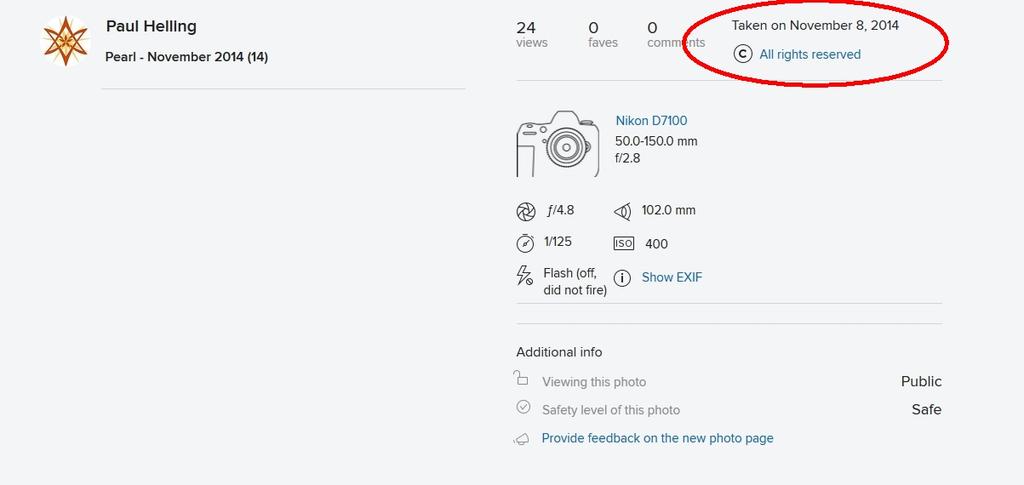Click the ISO icon beside 400
This screenshot has width=1024, height=485.
click(623, 244)
